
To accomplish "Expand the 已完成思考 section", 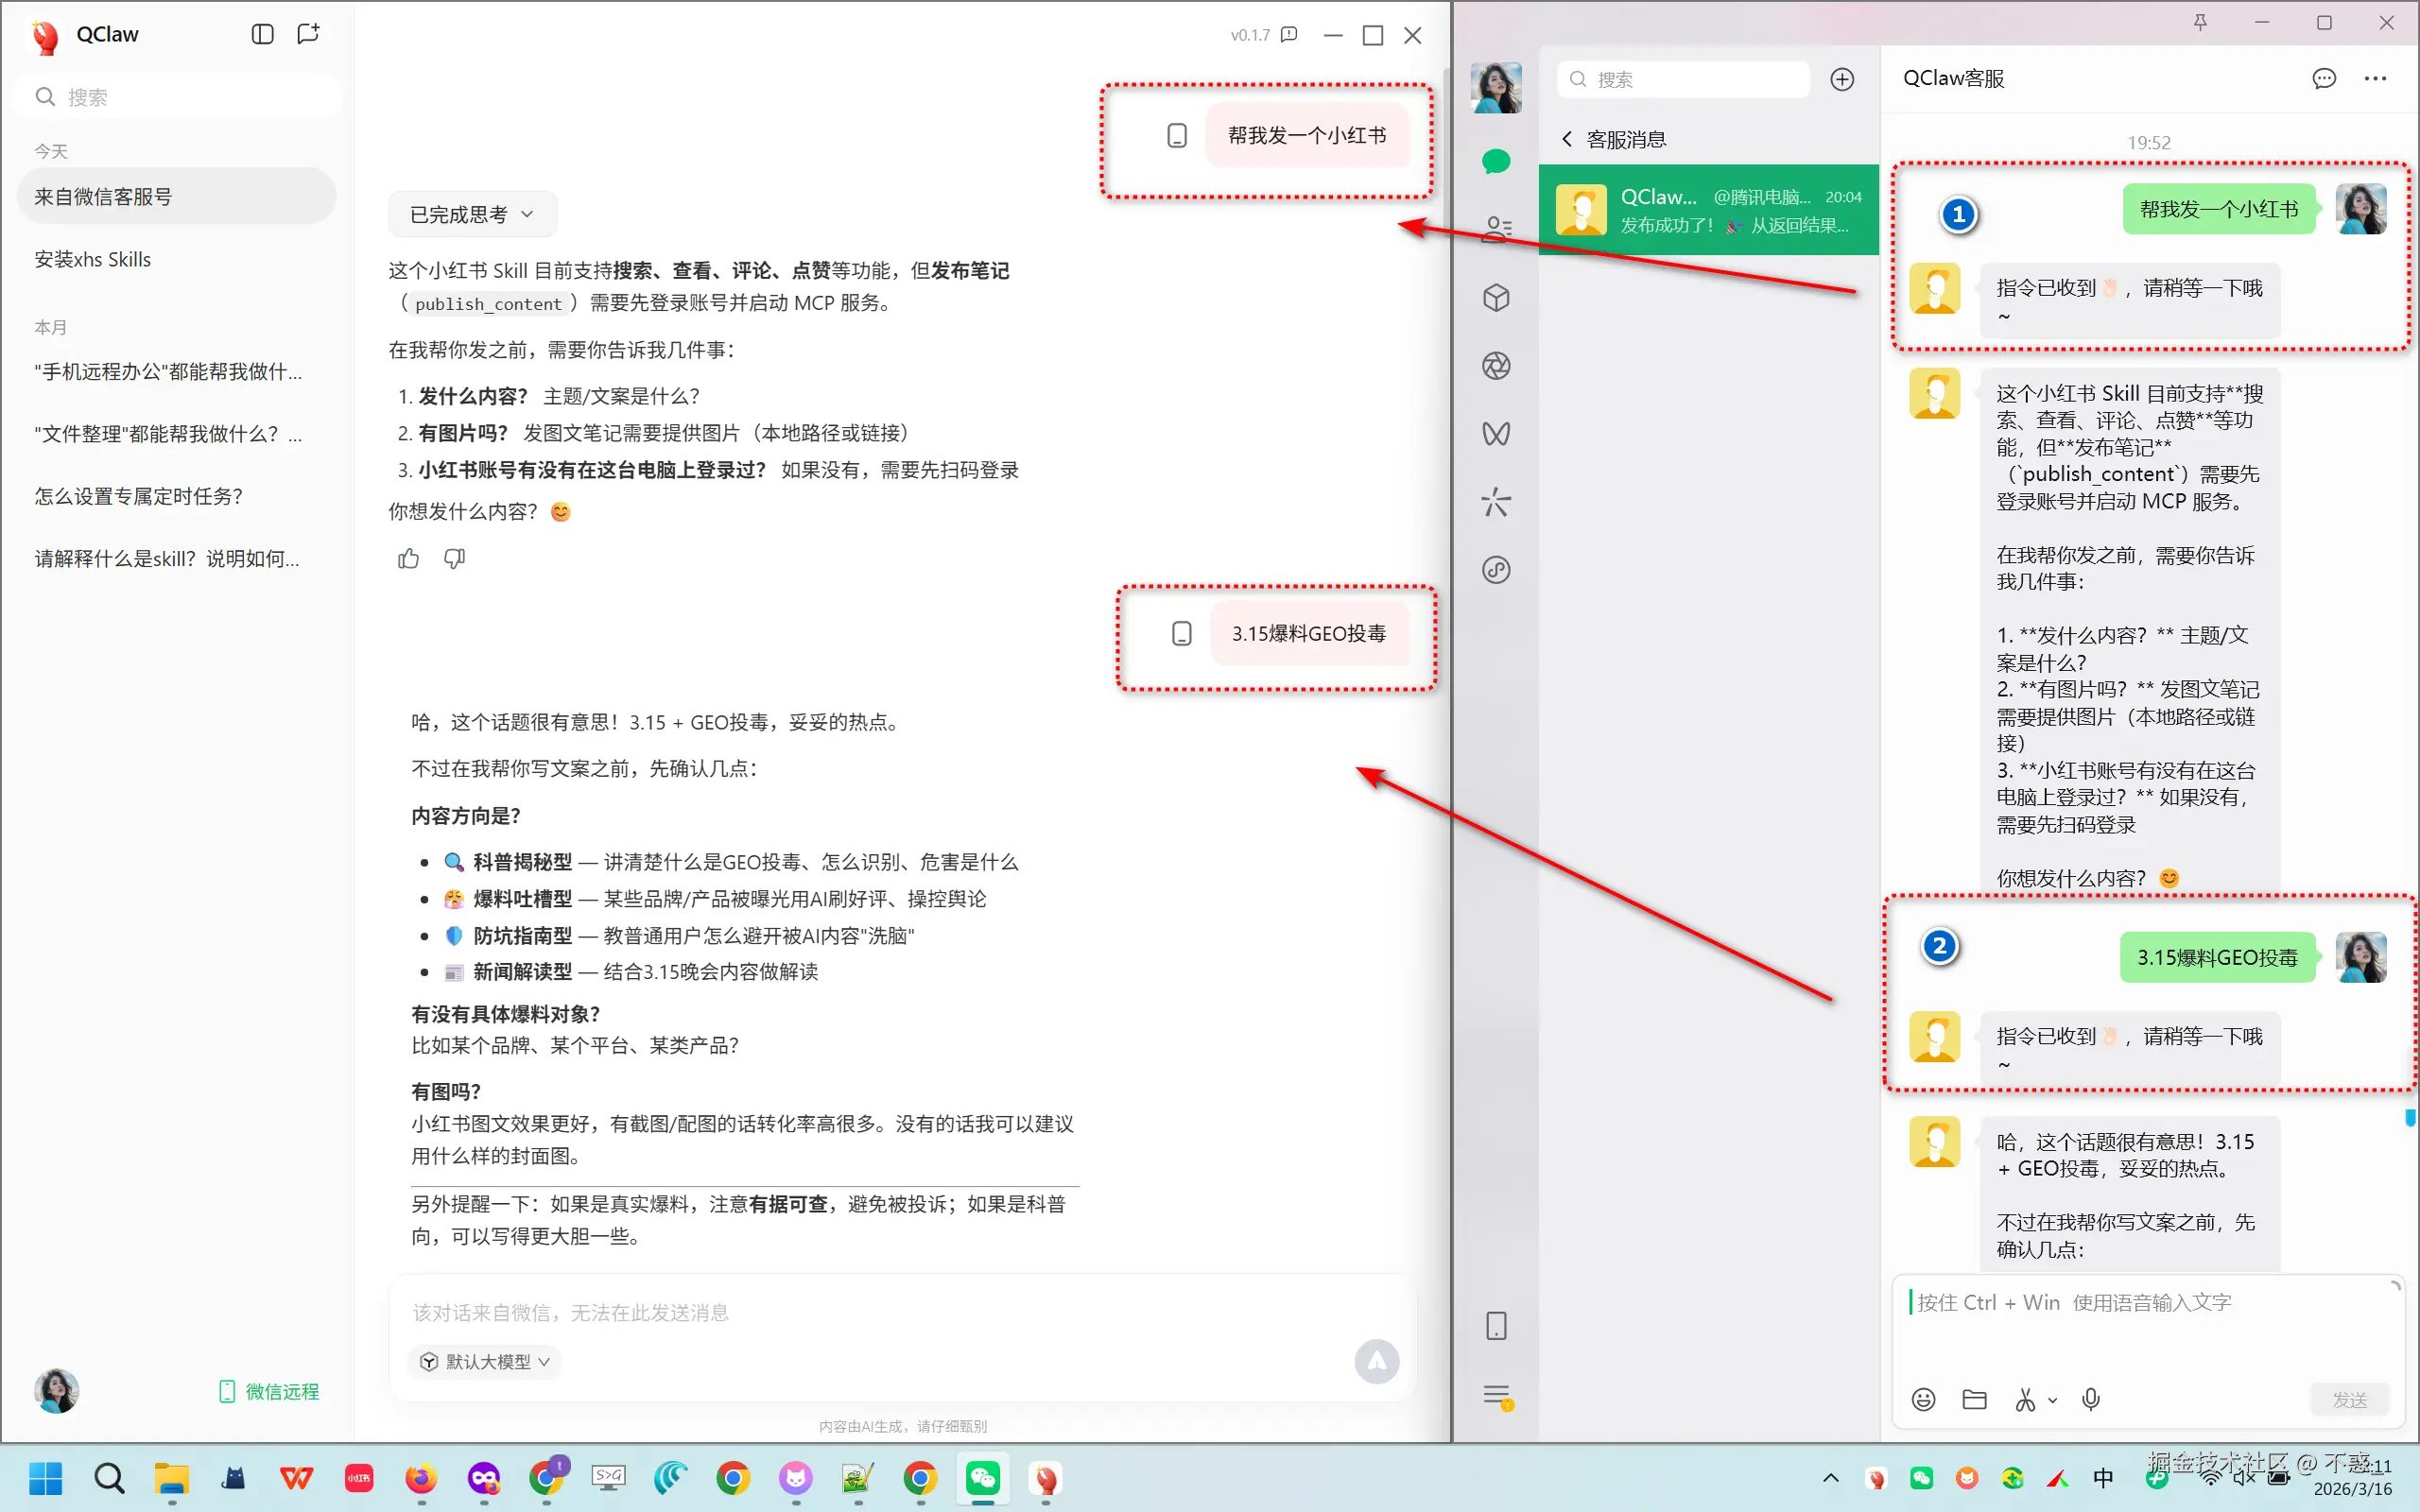I will [472, 214].
